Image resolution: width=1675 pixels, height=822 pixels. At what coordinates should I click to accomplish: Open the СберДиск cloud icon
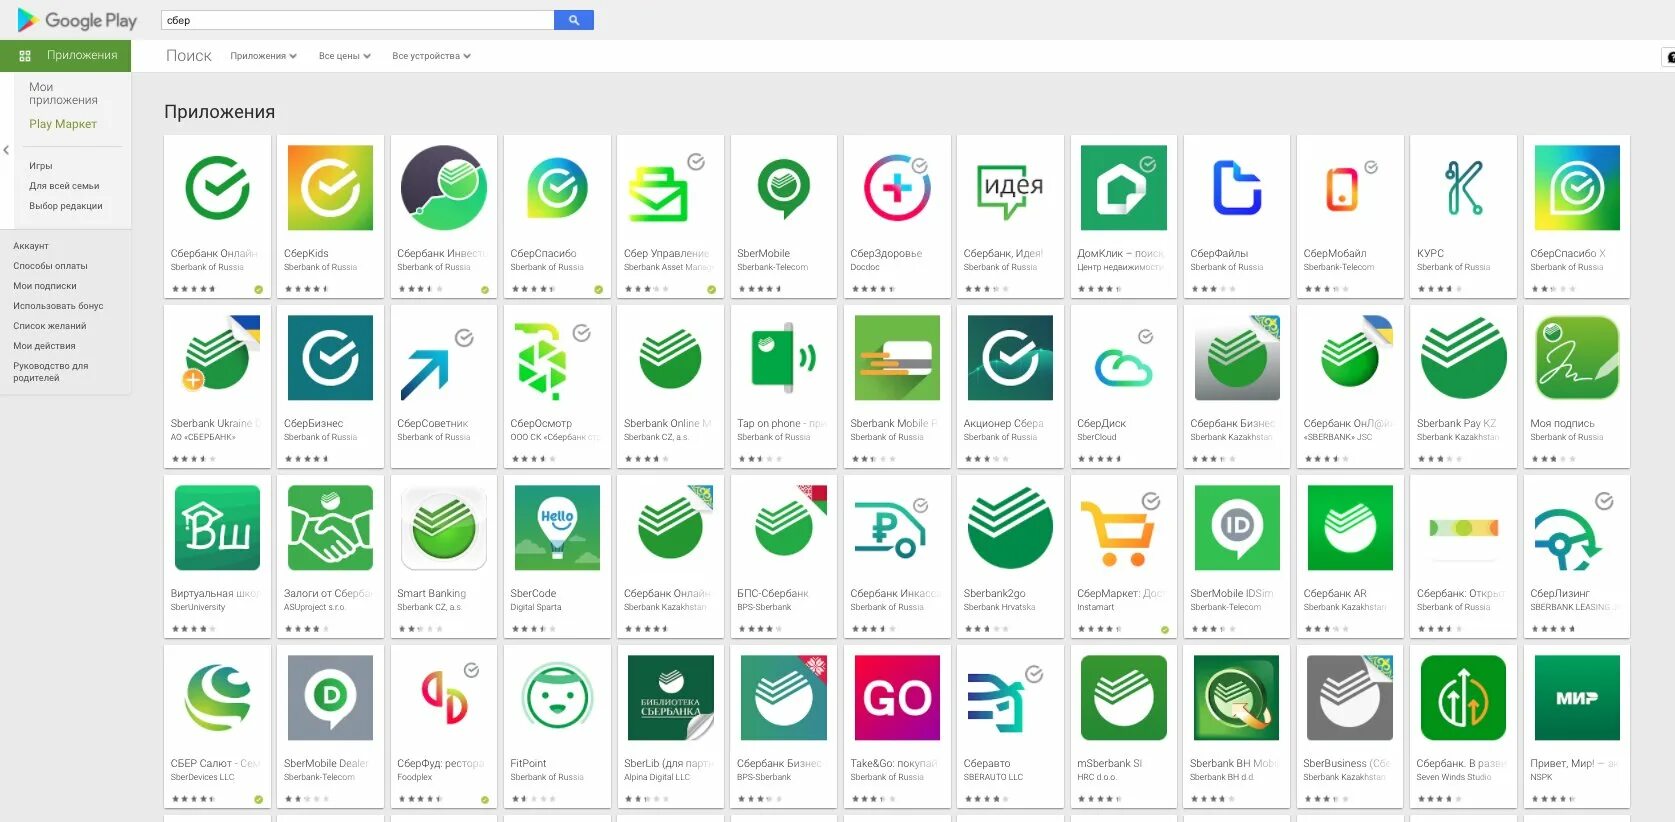pos(1123,358)
